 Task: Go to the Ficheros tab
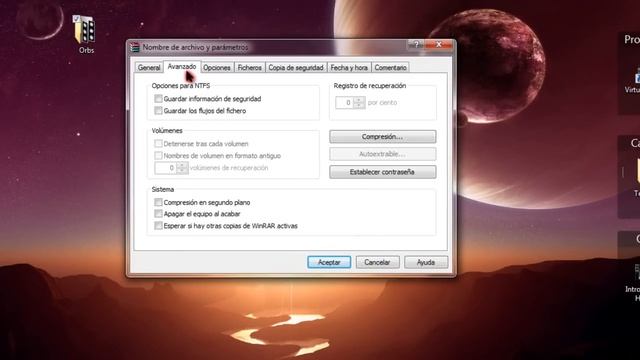tap(249, 68)
